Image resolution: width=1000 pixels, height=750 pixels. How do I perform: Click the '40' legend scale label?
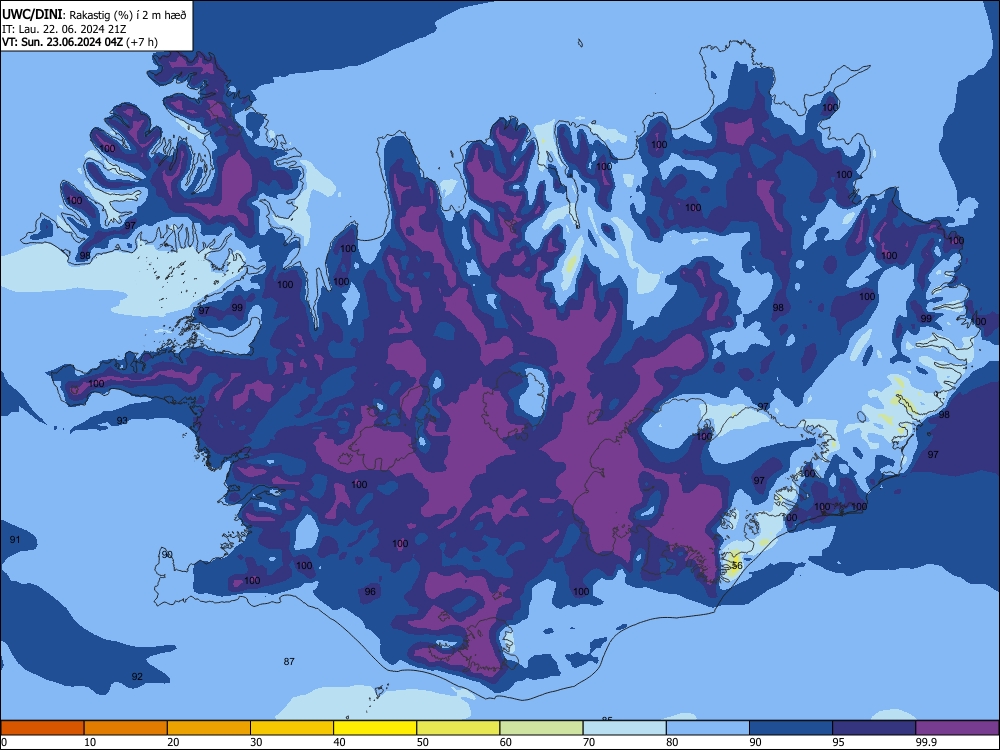coord(339,742)
